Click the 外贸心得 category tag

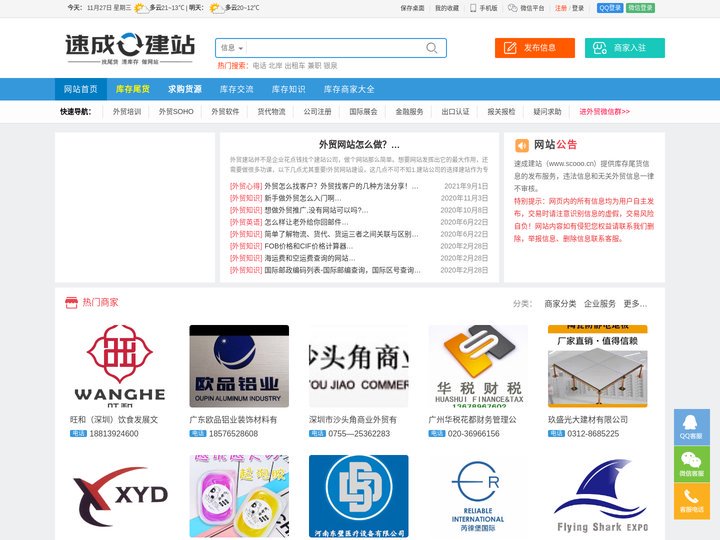[x=246, y=186]
